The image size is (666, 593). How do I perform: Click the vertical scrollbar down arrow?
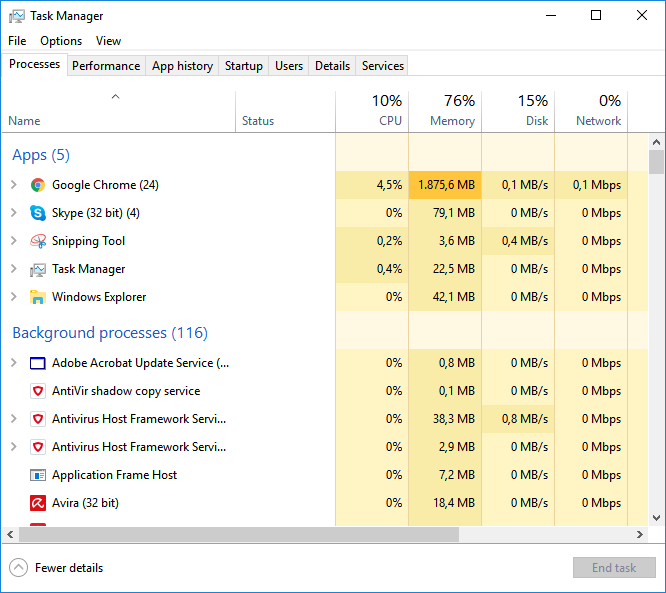point(656,518)
